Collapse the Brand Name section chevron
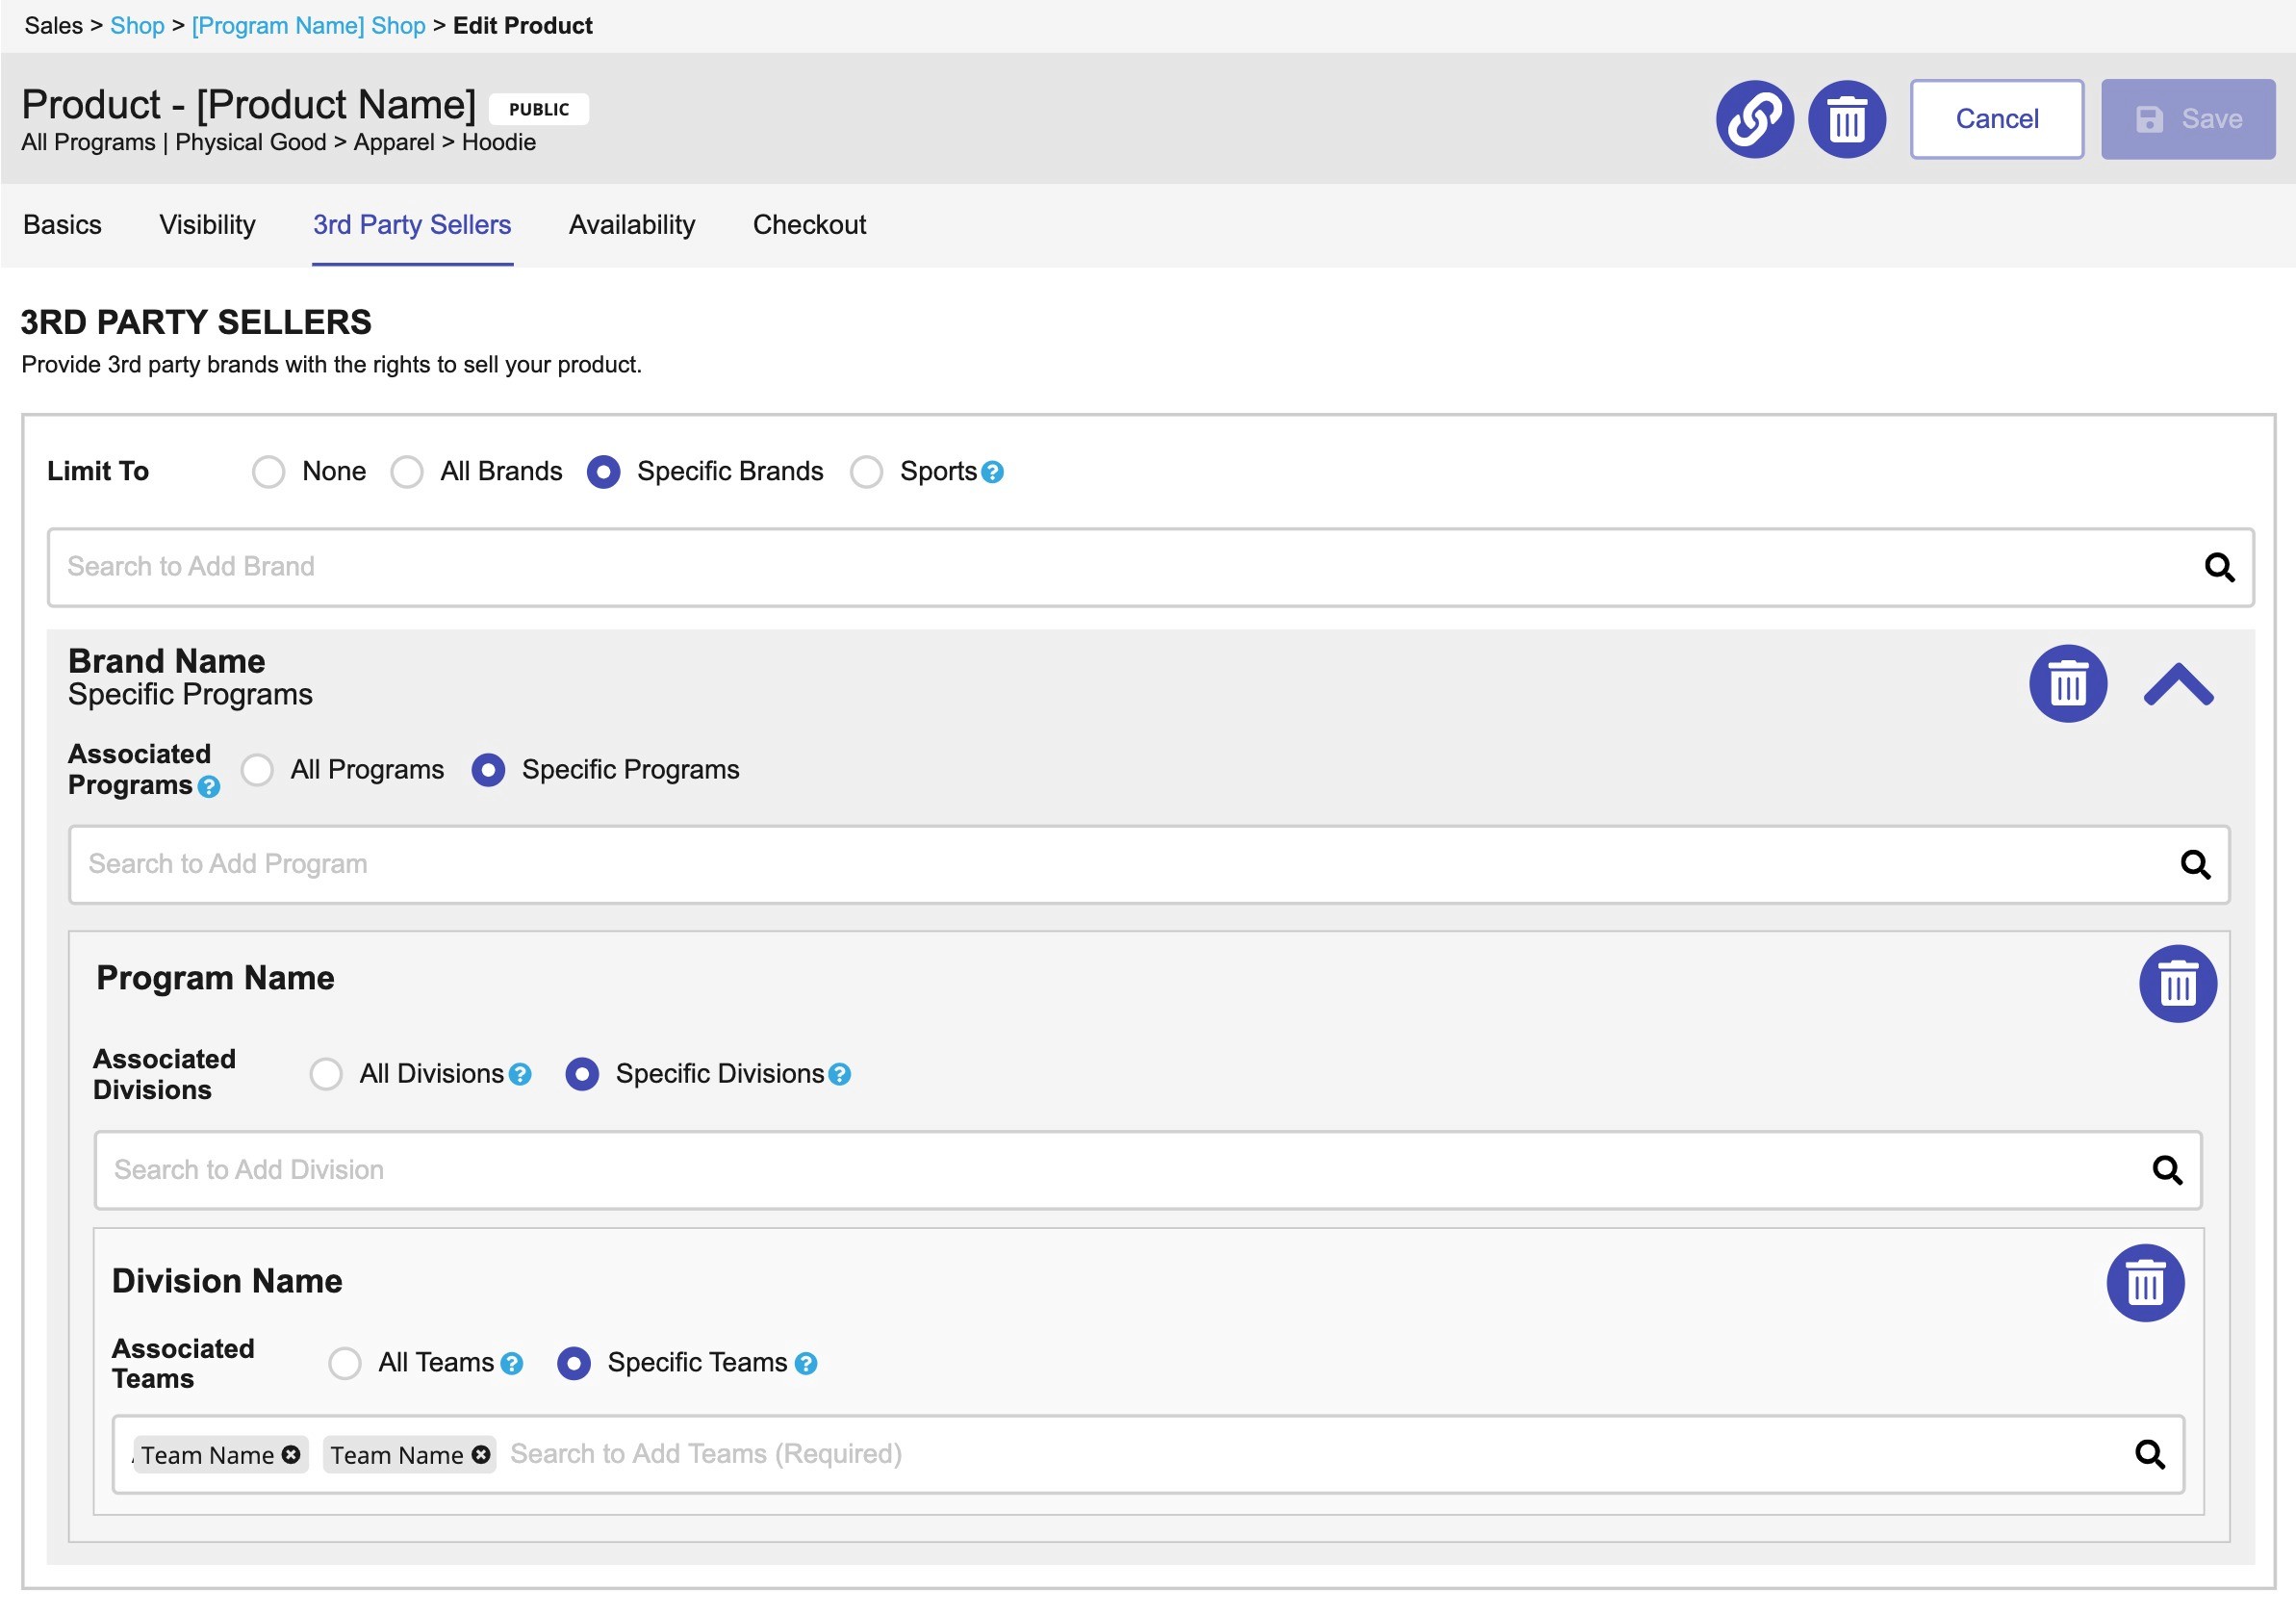The height and width of the screenshot is (1613, 2296). (x=2178, y=684)
